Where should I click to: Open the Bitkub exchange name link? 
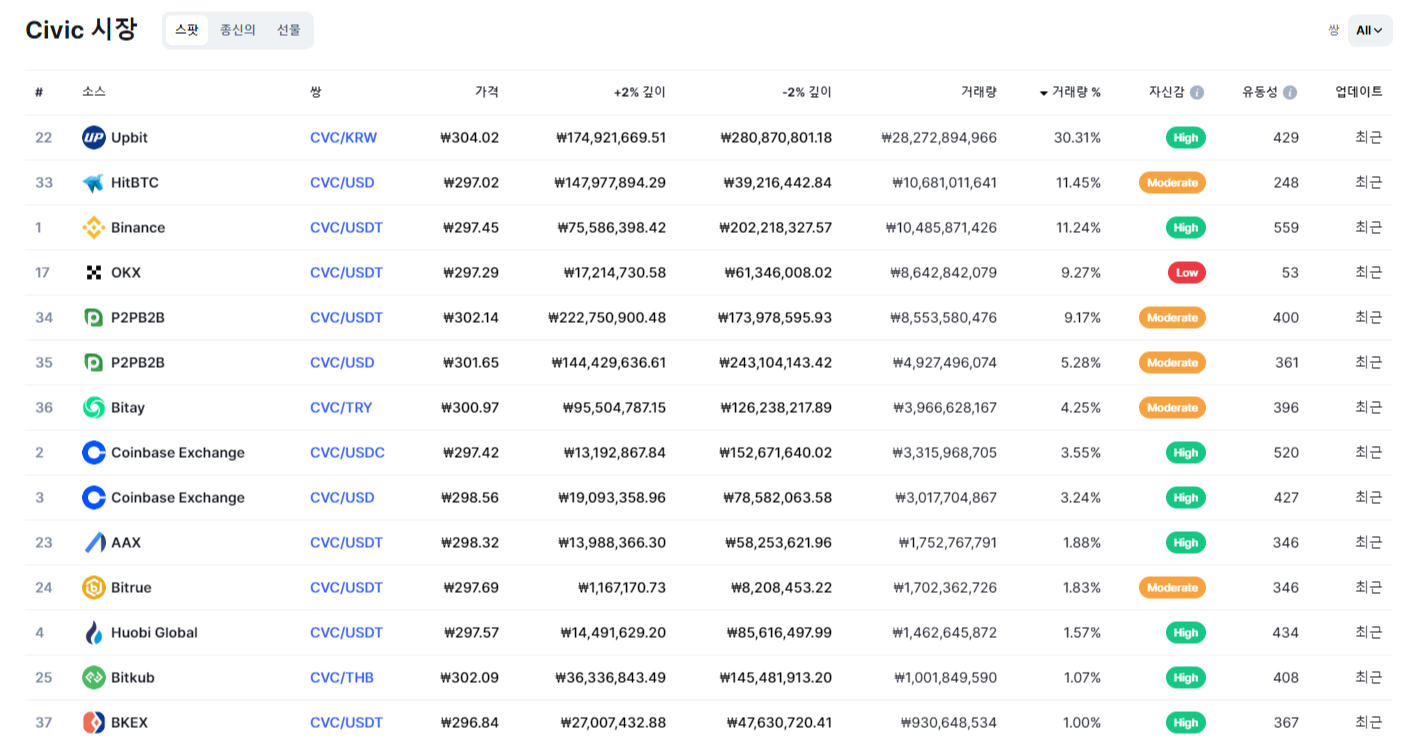tap(133, 678)
